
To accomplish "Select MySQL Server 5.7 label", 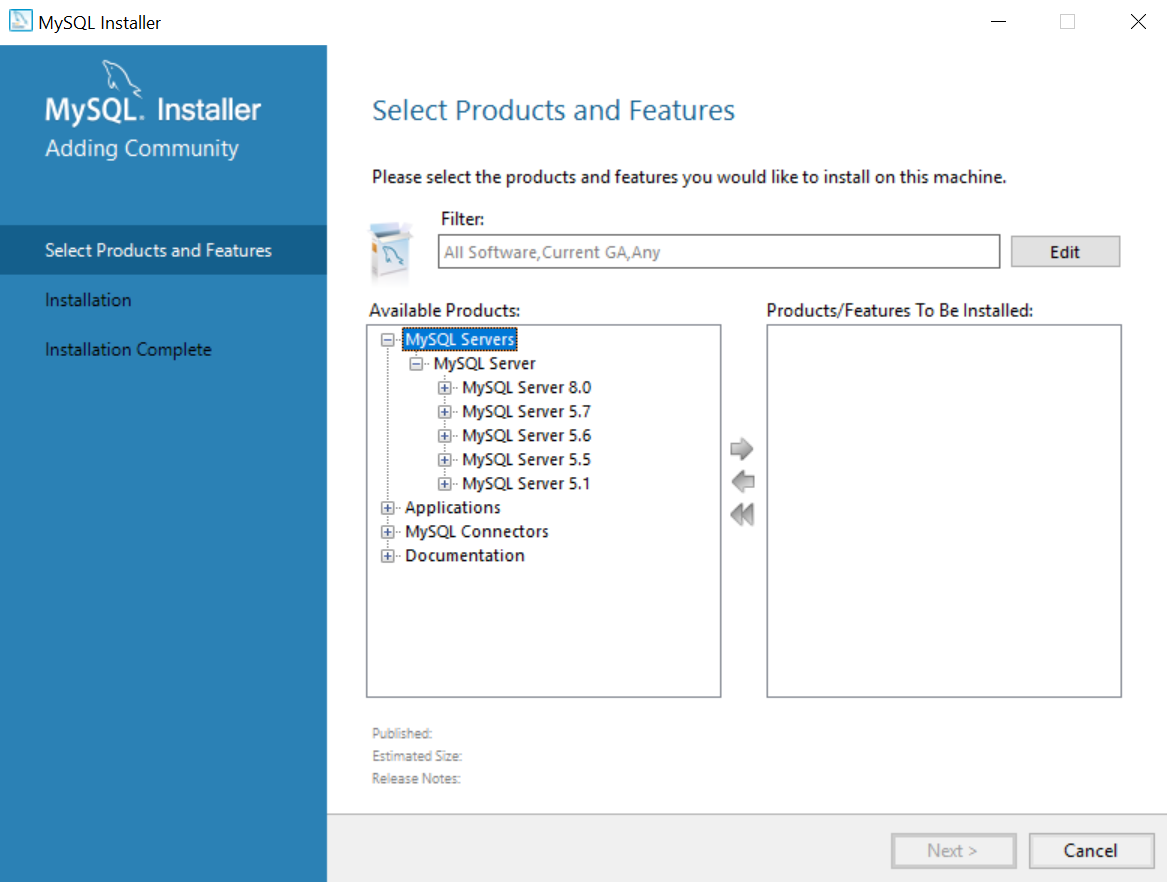I will click(x=526, y=412).
